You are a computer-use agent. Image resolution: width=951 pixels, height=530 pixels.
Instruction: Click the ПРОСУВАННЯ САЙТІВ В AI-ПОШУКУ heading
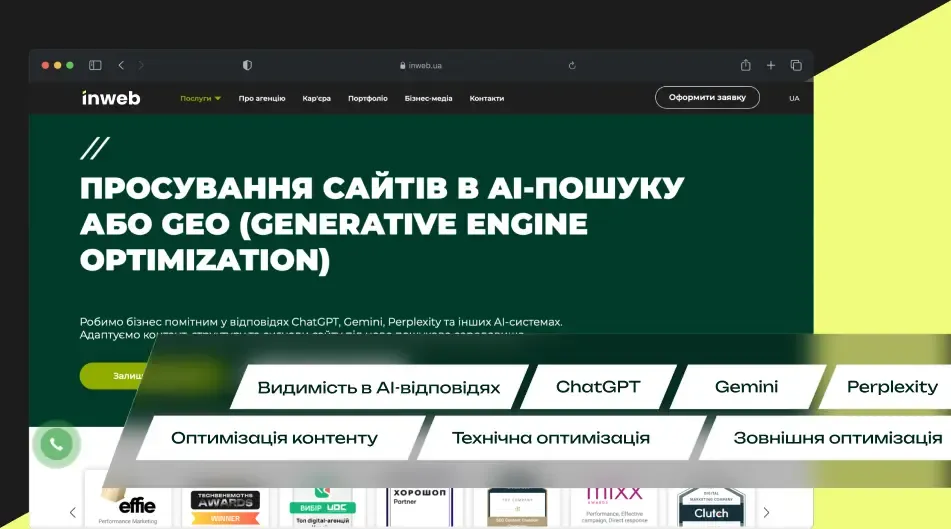(x=382, y=187)
